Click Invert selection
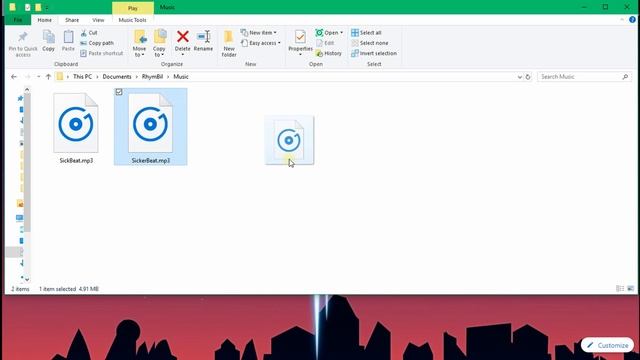 pyautogui.click(x=374, y=53)
